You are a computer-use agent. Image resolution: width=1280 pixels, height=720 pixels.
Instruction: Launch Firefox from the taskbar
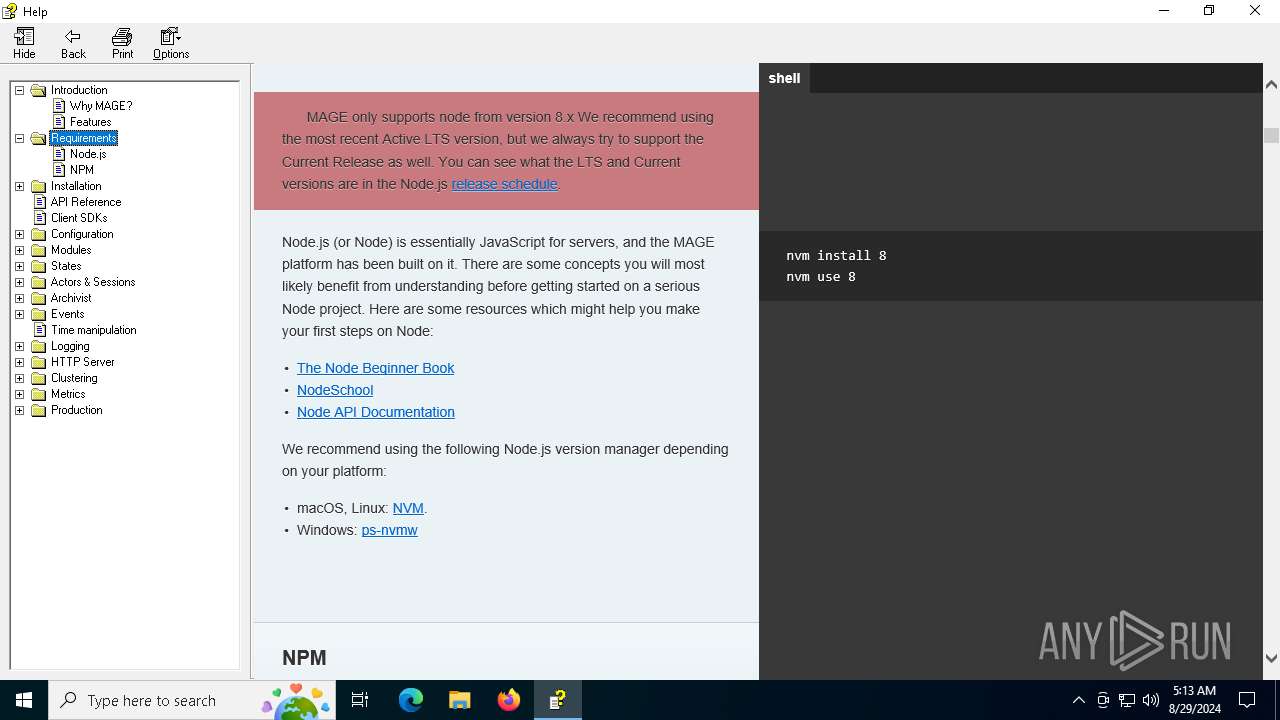point(509,700)
